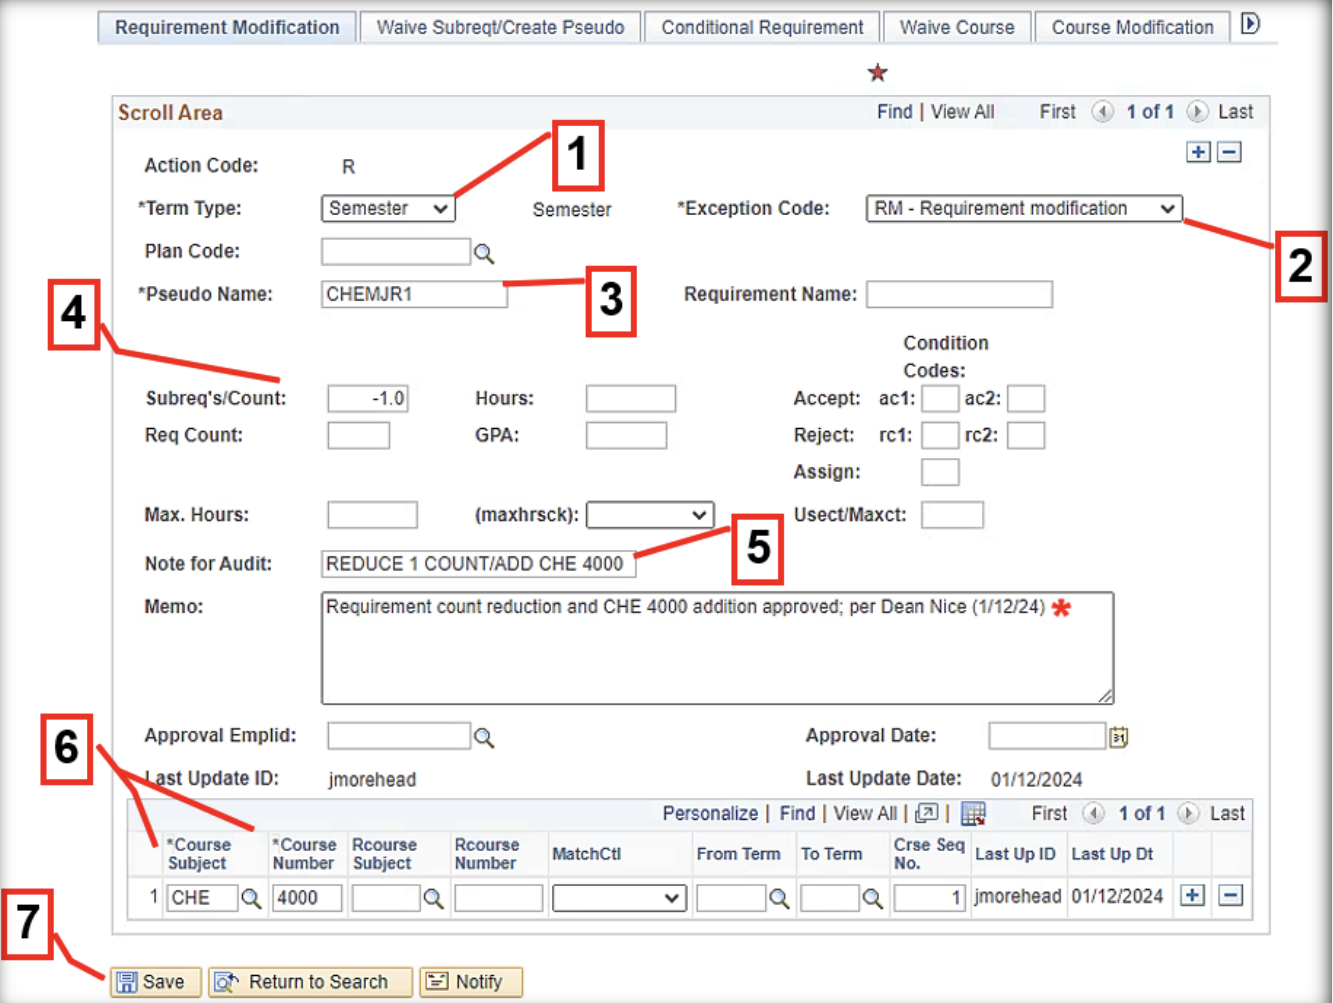
Task: Expand the maxhrsck dropdown
Action: click(x=649, y=515)
